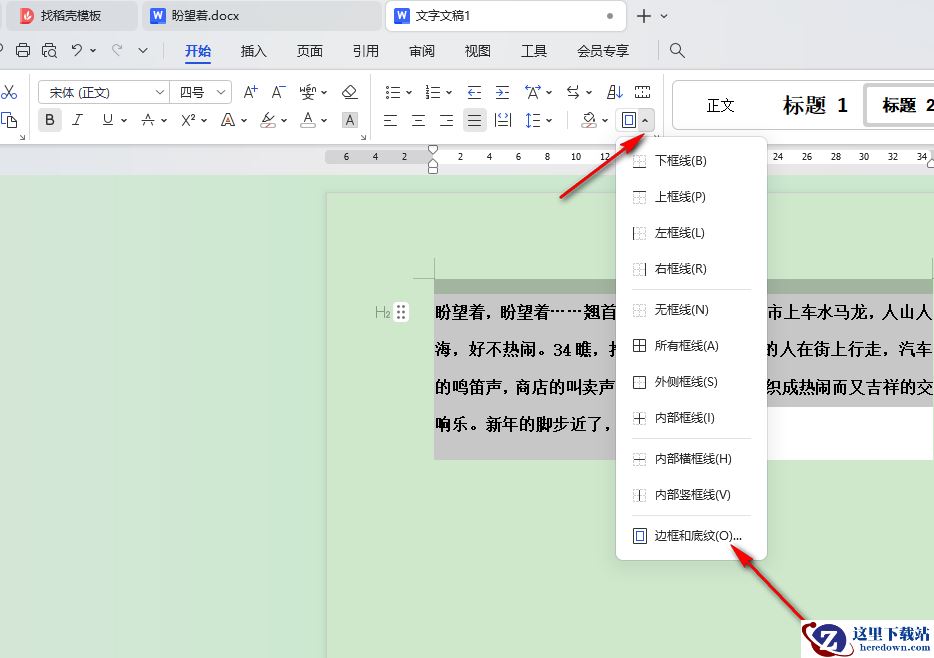Click selected text 盼望着,盼望着
Viewport: 934px width, 658px height.
(x=492, y=311)
